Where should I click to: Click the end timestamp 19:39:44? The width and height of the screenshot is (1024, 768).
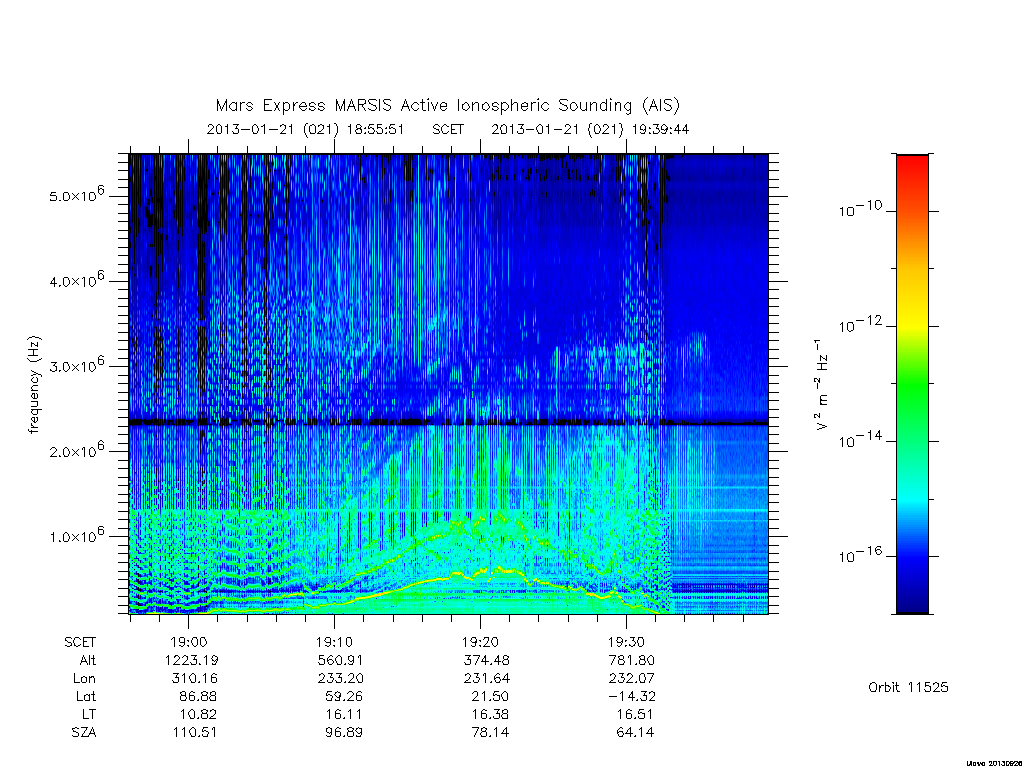[660, 129]
